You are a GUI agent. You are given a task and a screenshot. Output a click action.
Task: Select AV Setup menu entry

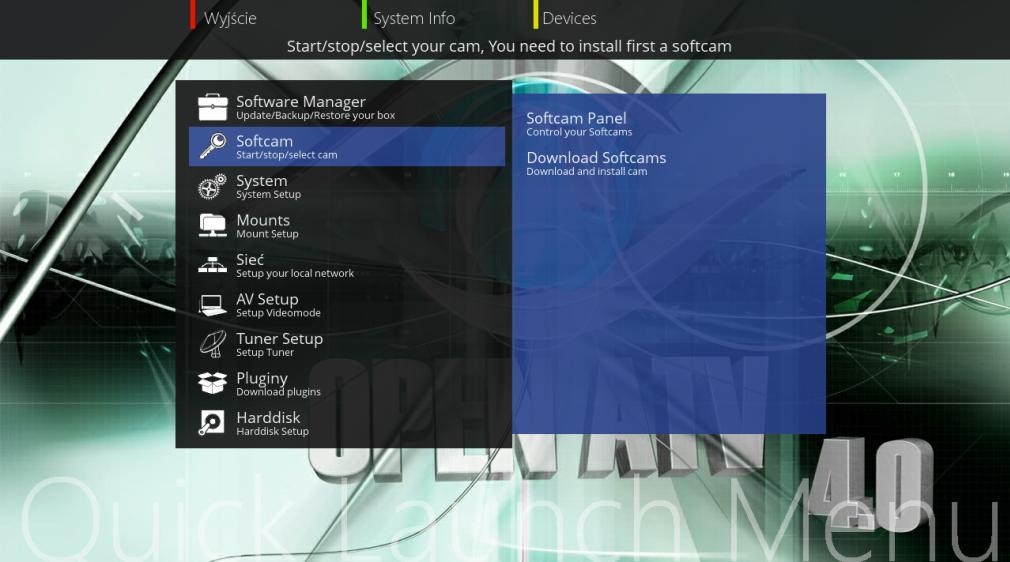point(347,305)
